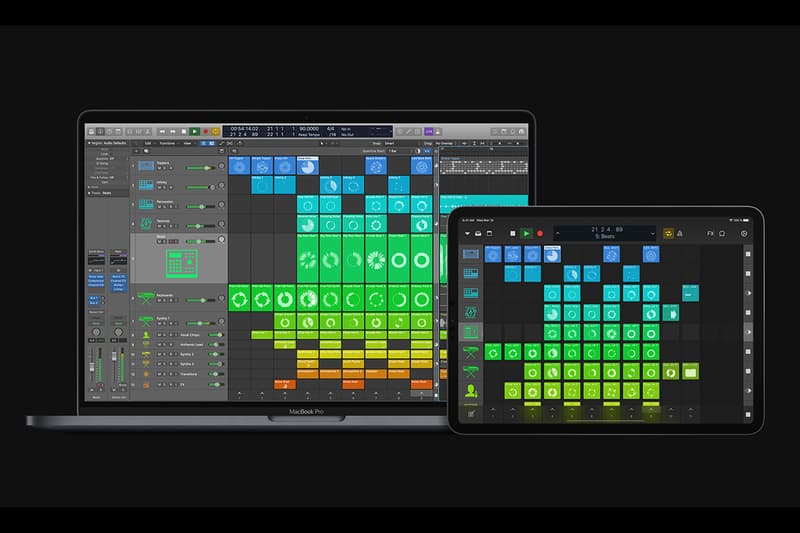The width and height of the screenshot is (800, 533).
Task: Select the green keyboard stand track icon on iPad
Action: [470, 352]
